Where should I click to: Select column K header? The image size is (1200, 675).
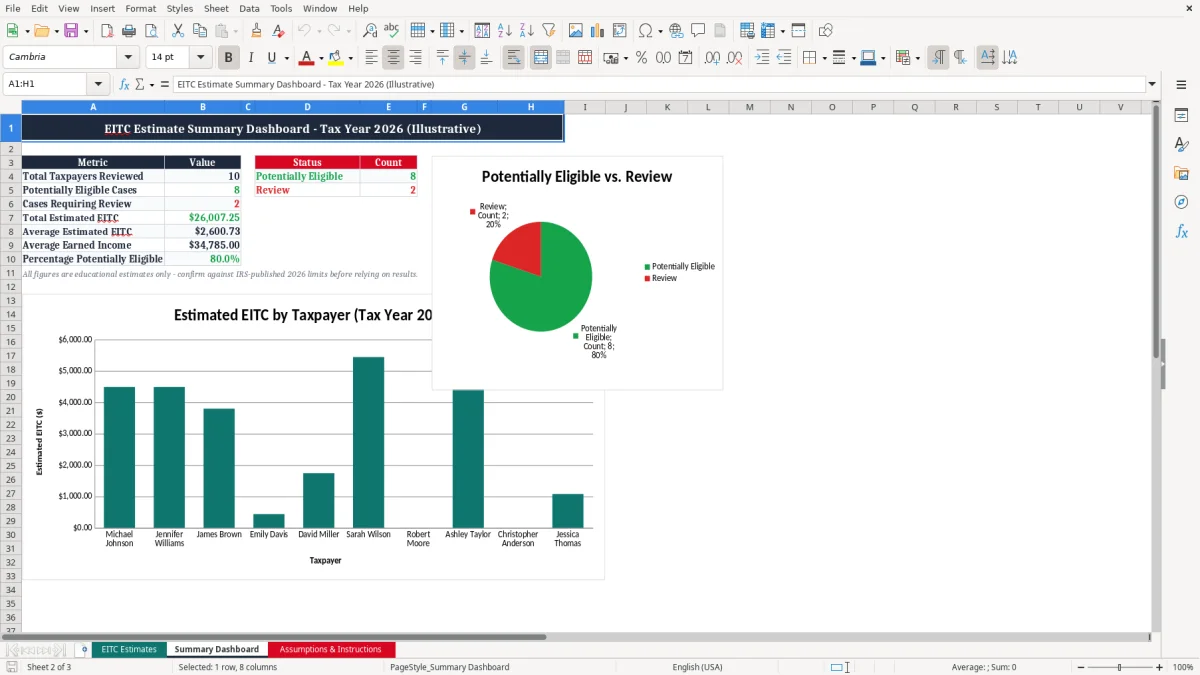pos(667,107)
